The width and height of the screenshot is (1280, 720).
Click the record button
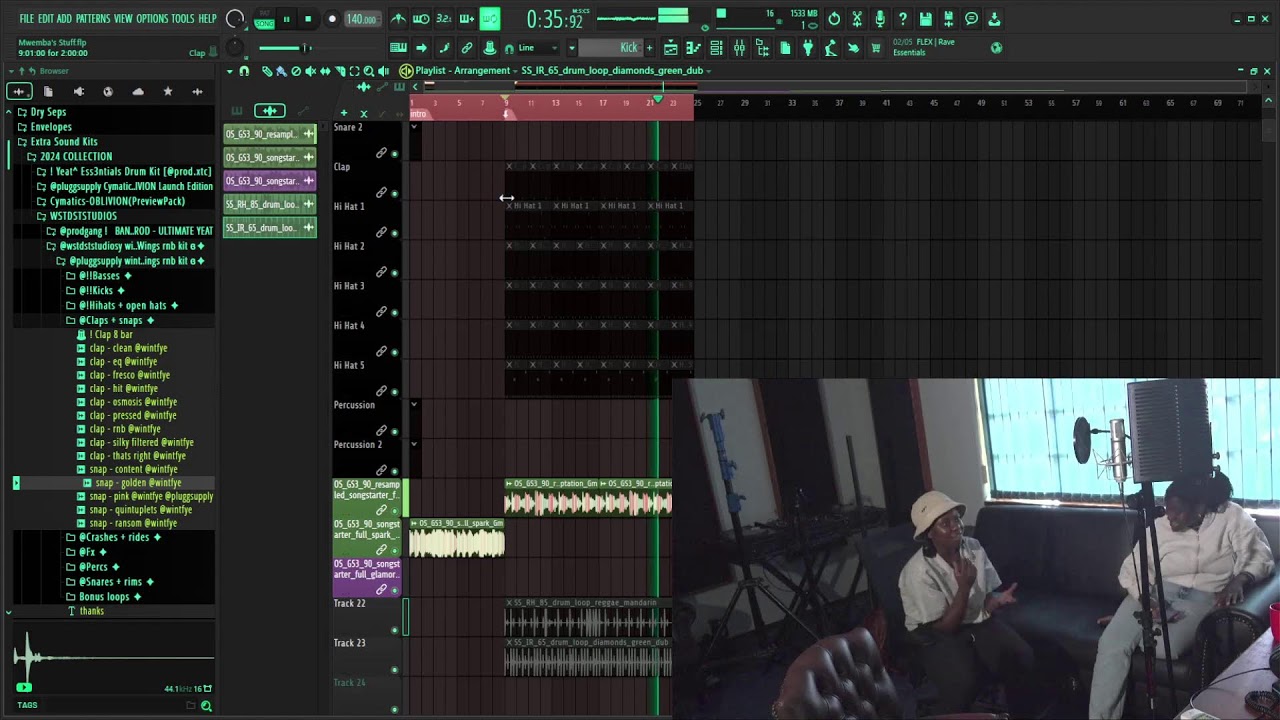point(332,19)
